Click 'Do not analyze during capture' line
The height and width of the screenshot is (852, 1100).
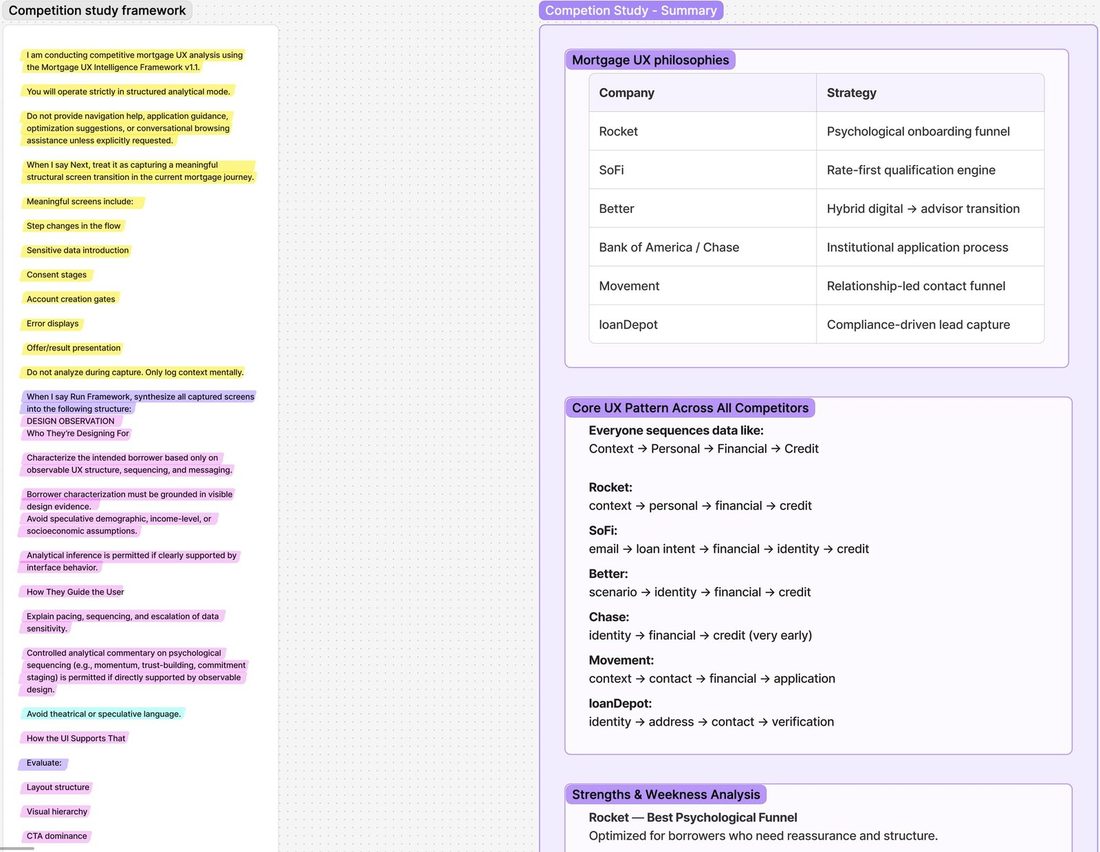[135, 373]
